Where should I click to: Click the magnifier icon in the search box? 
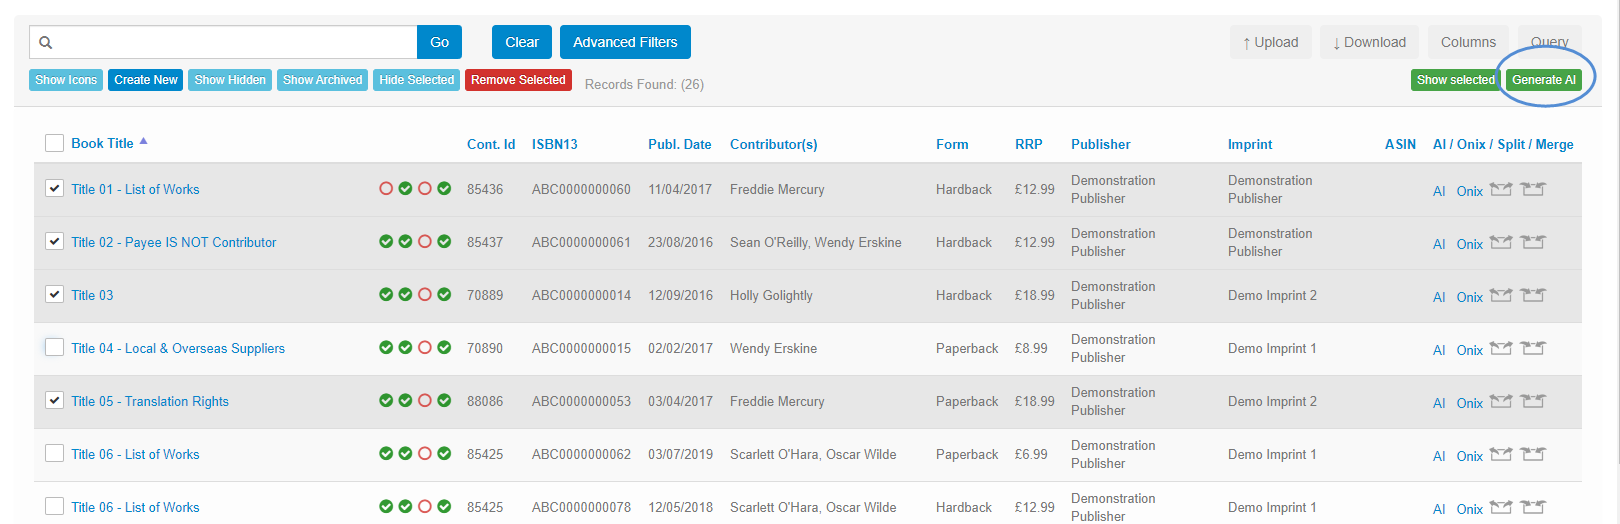(46, 42)
